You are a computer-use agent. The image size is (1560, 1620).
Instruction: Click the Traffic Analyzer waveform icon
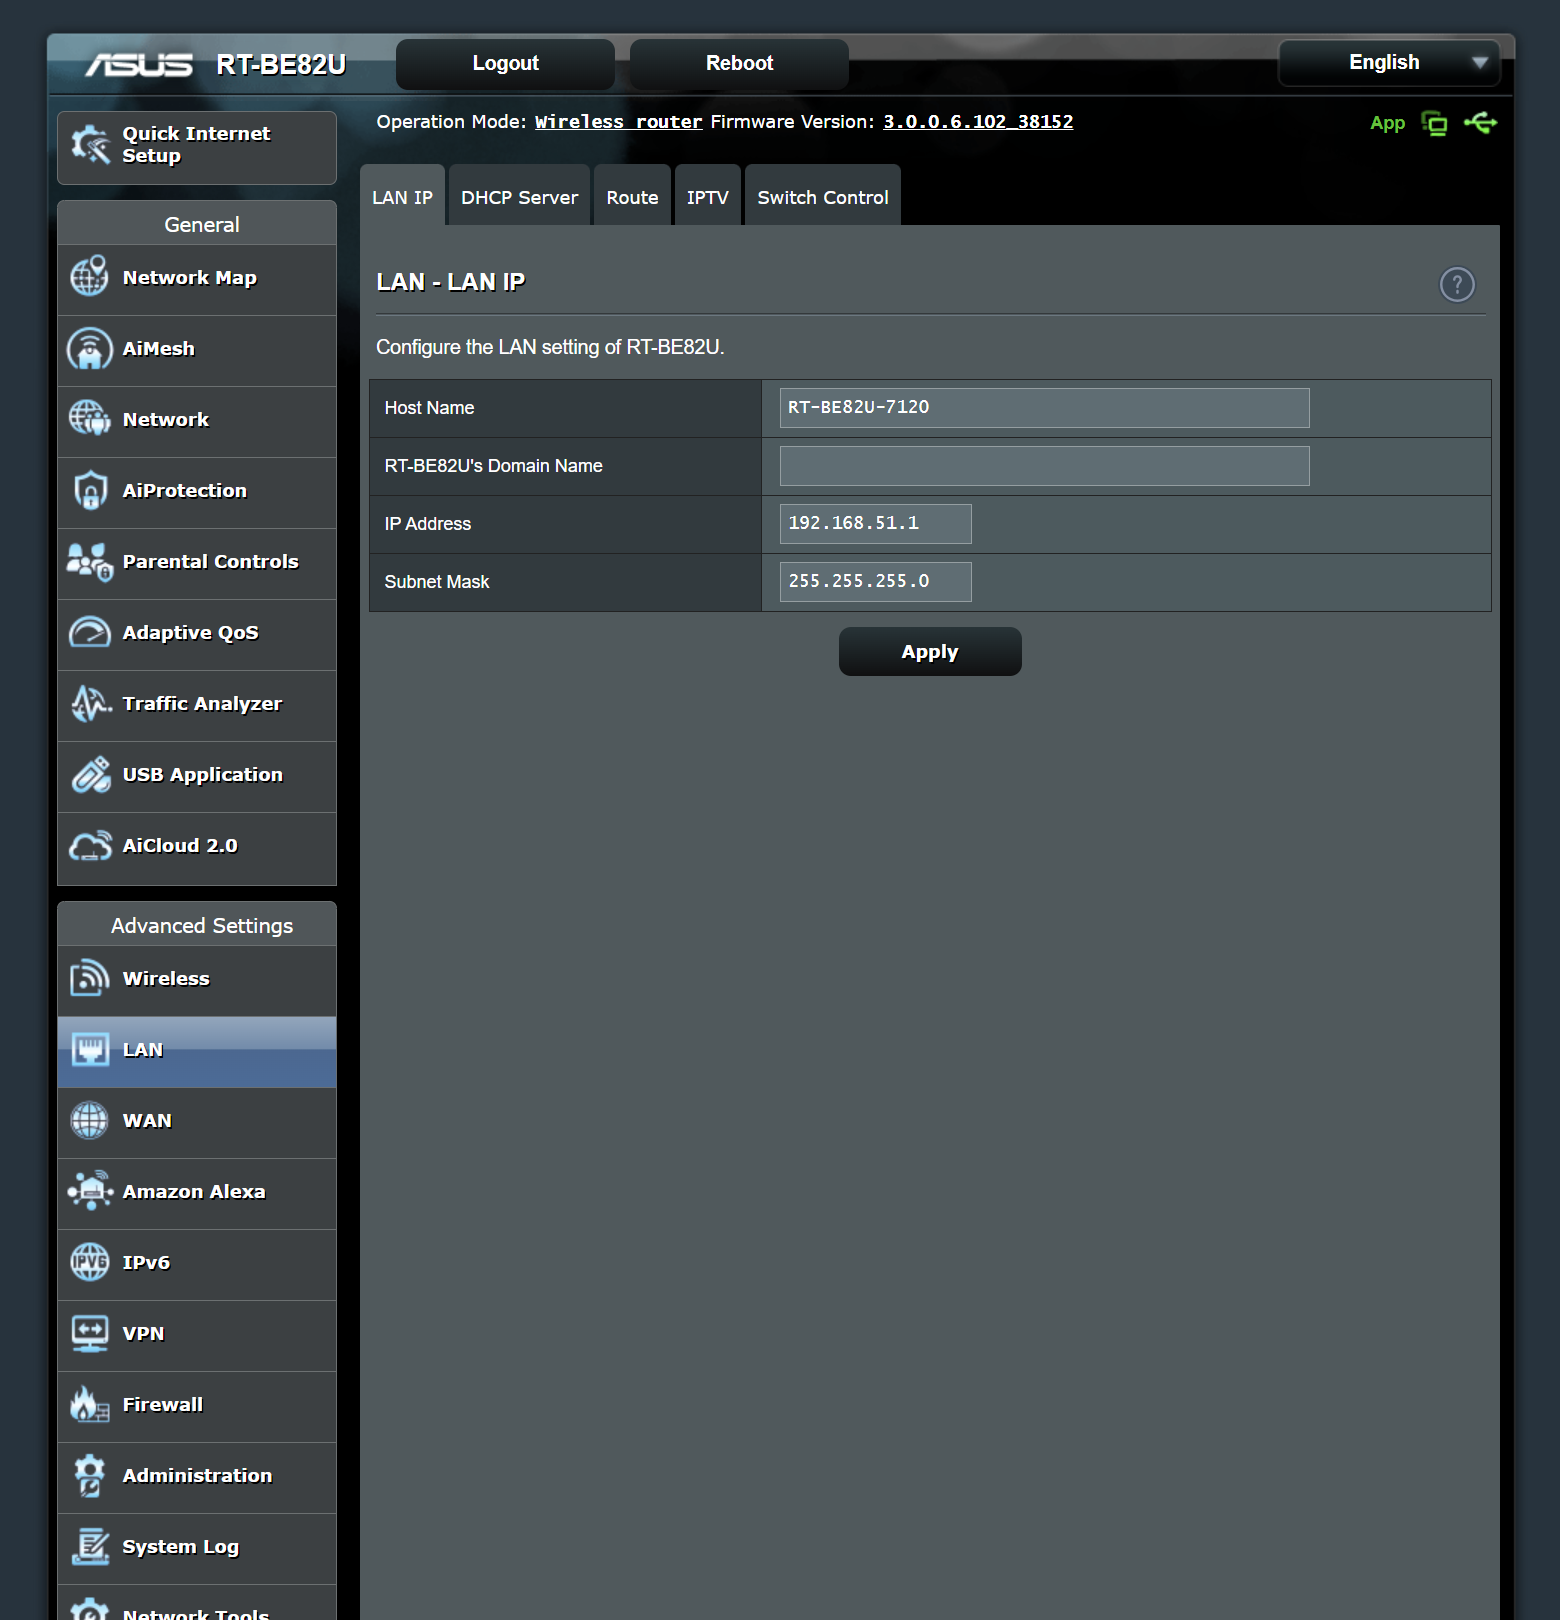(x=90, y=703)
